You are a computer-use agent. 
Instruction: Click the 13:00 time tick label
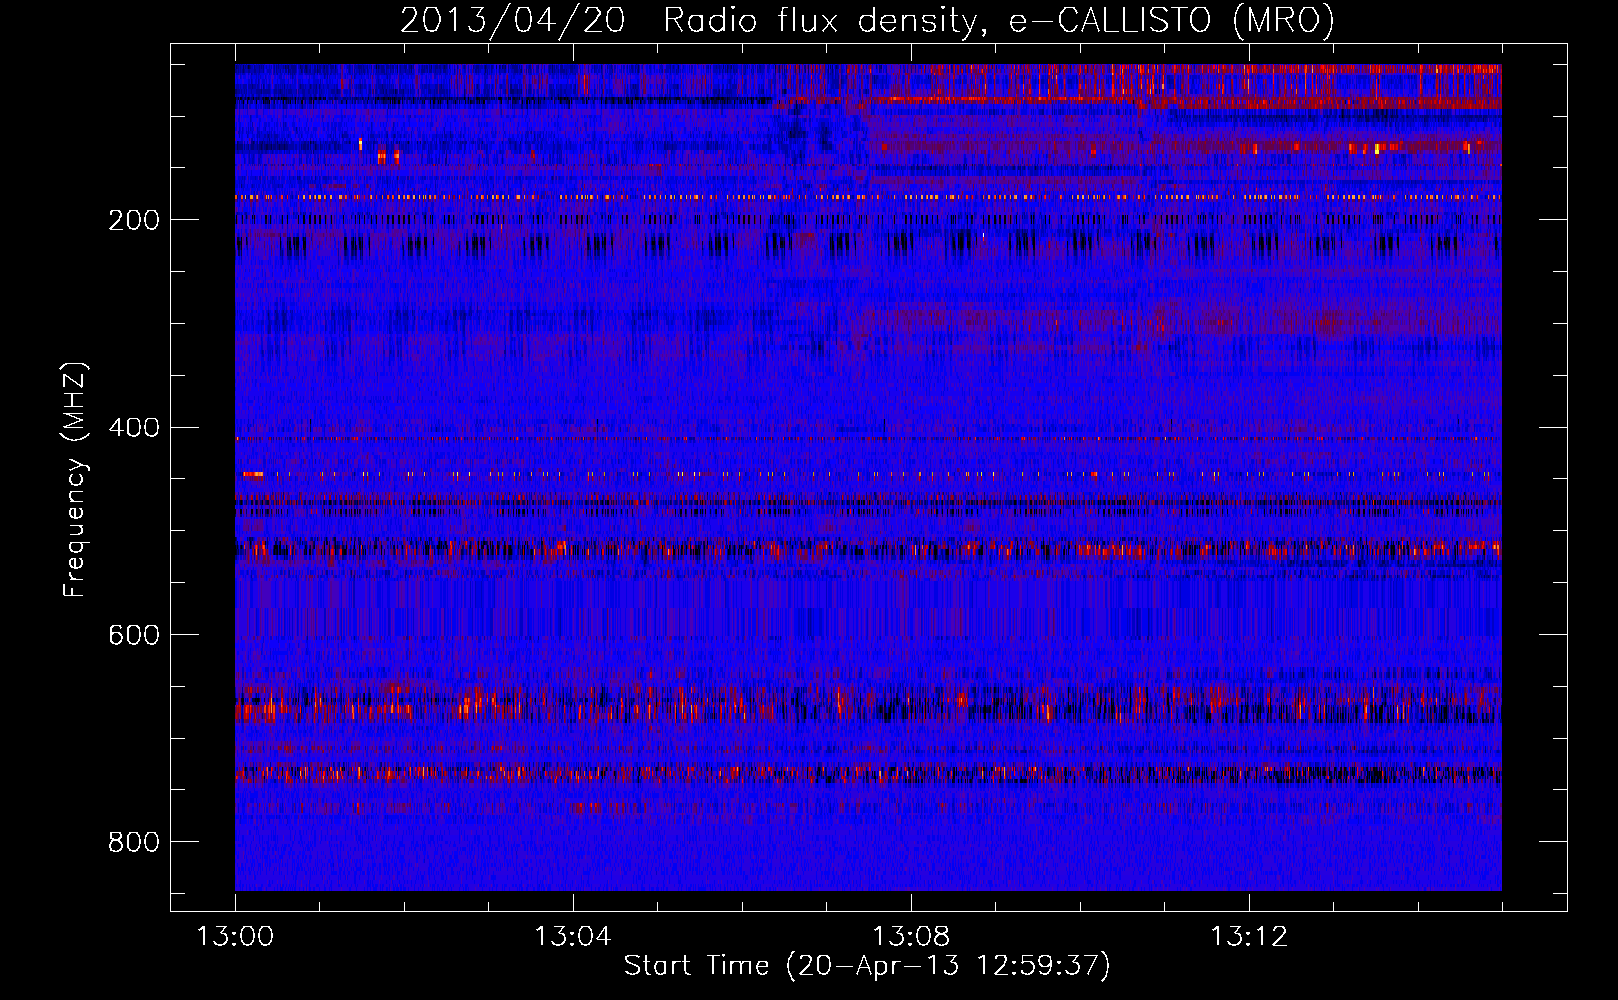(x=235, y=937)
